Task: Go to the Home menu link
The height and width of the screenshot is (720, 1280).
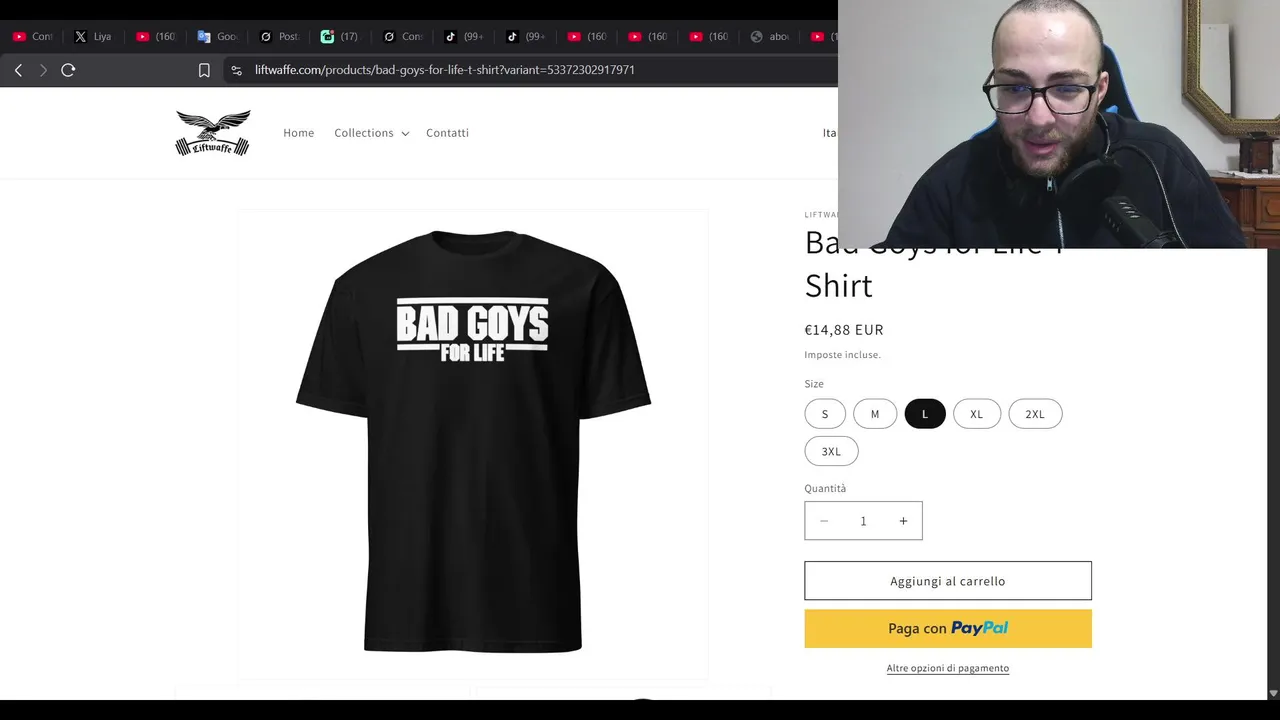Action: point(298,133)
